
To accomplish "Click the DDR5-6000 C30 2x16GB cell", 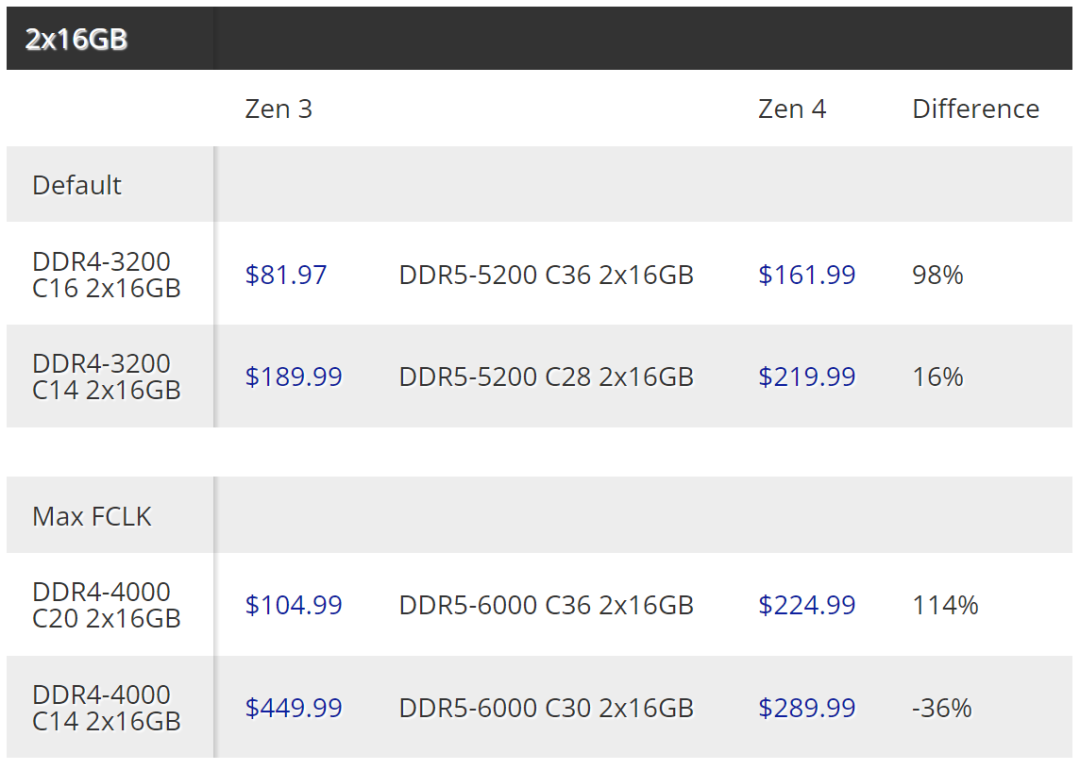I will 546,708.
